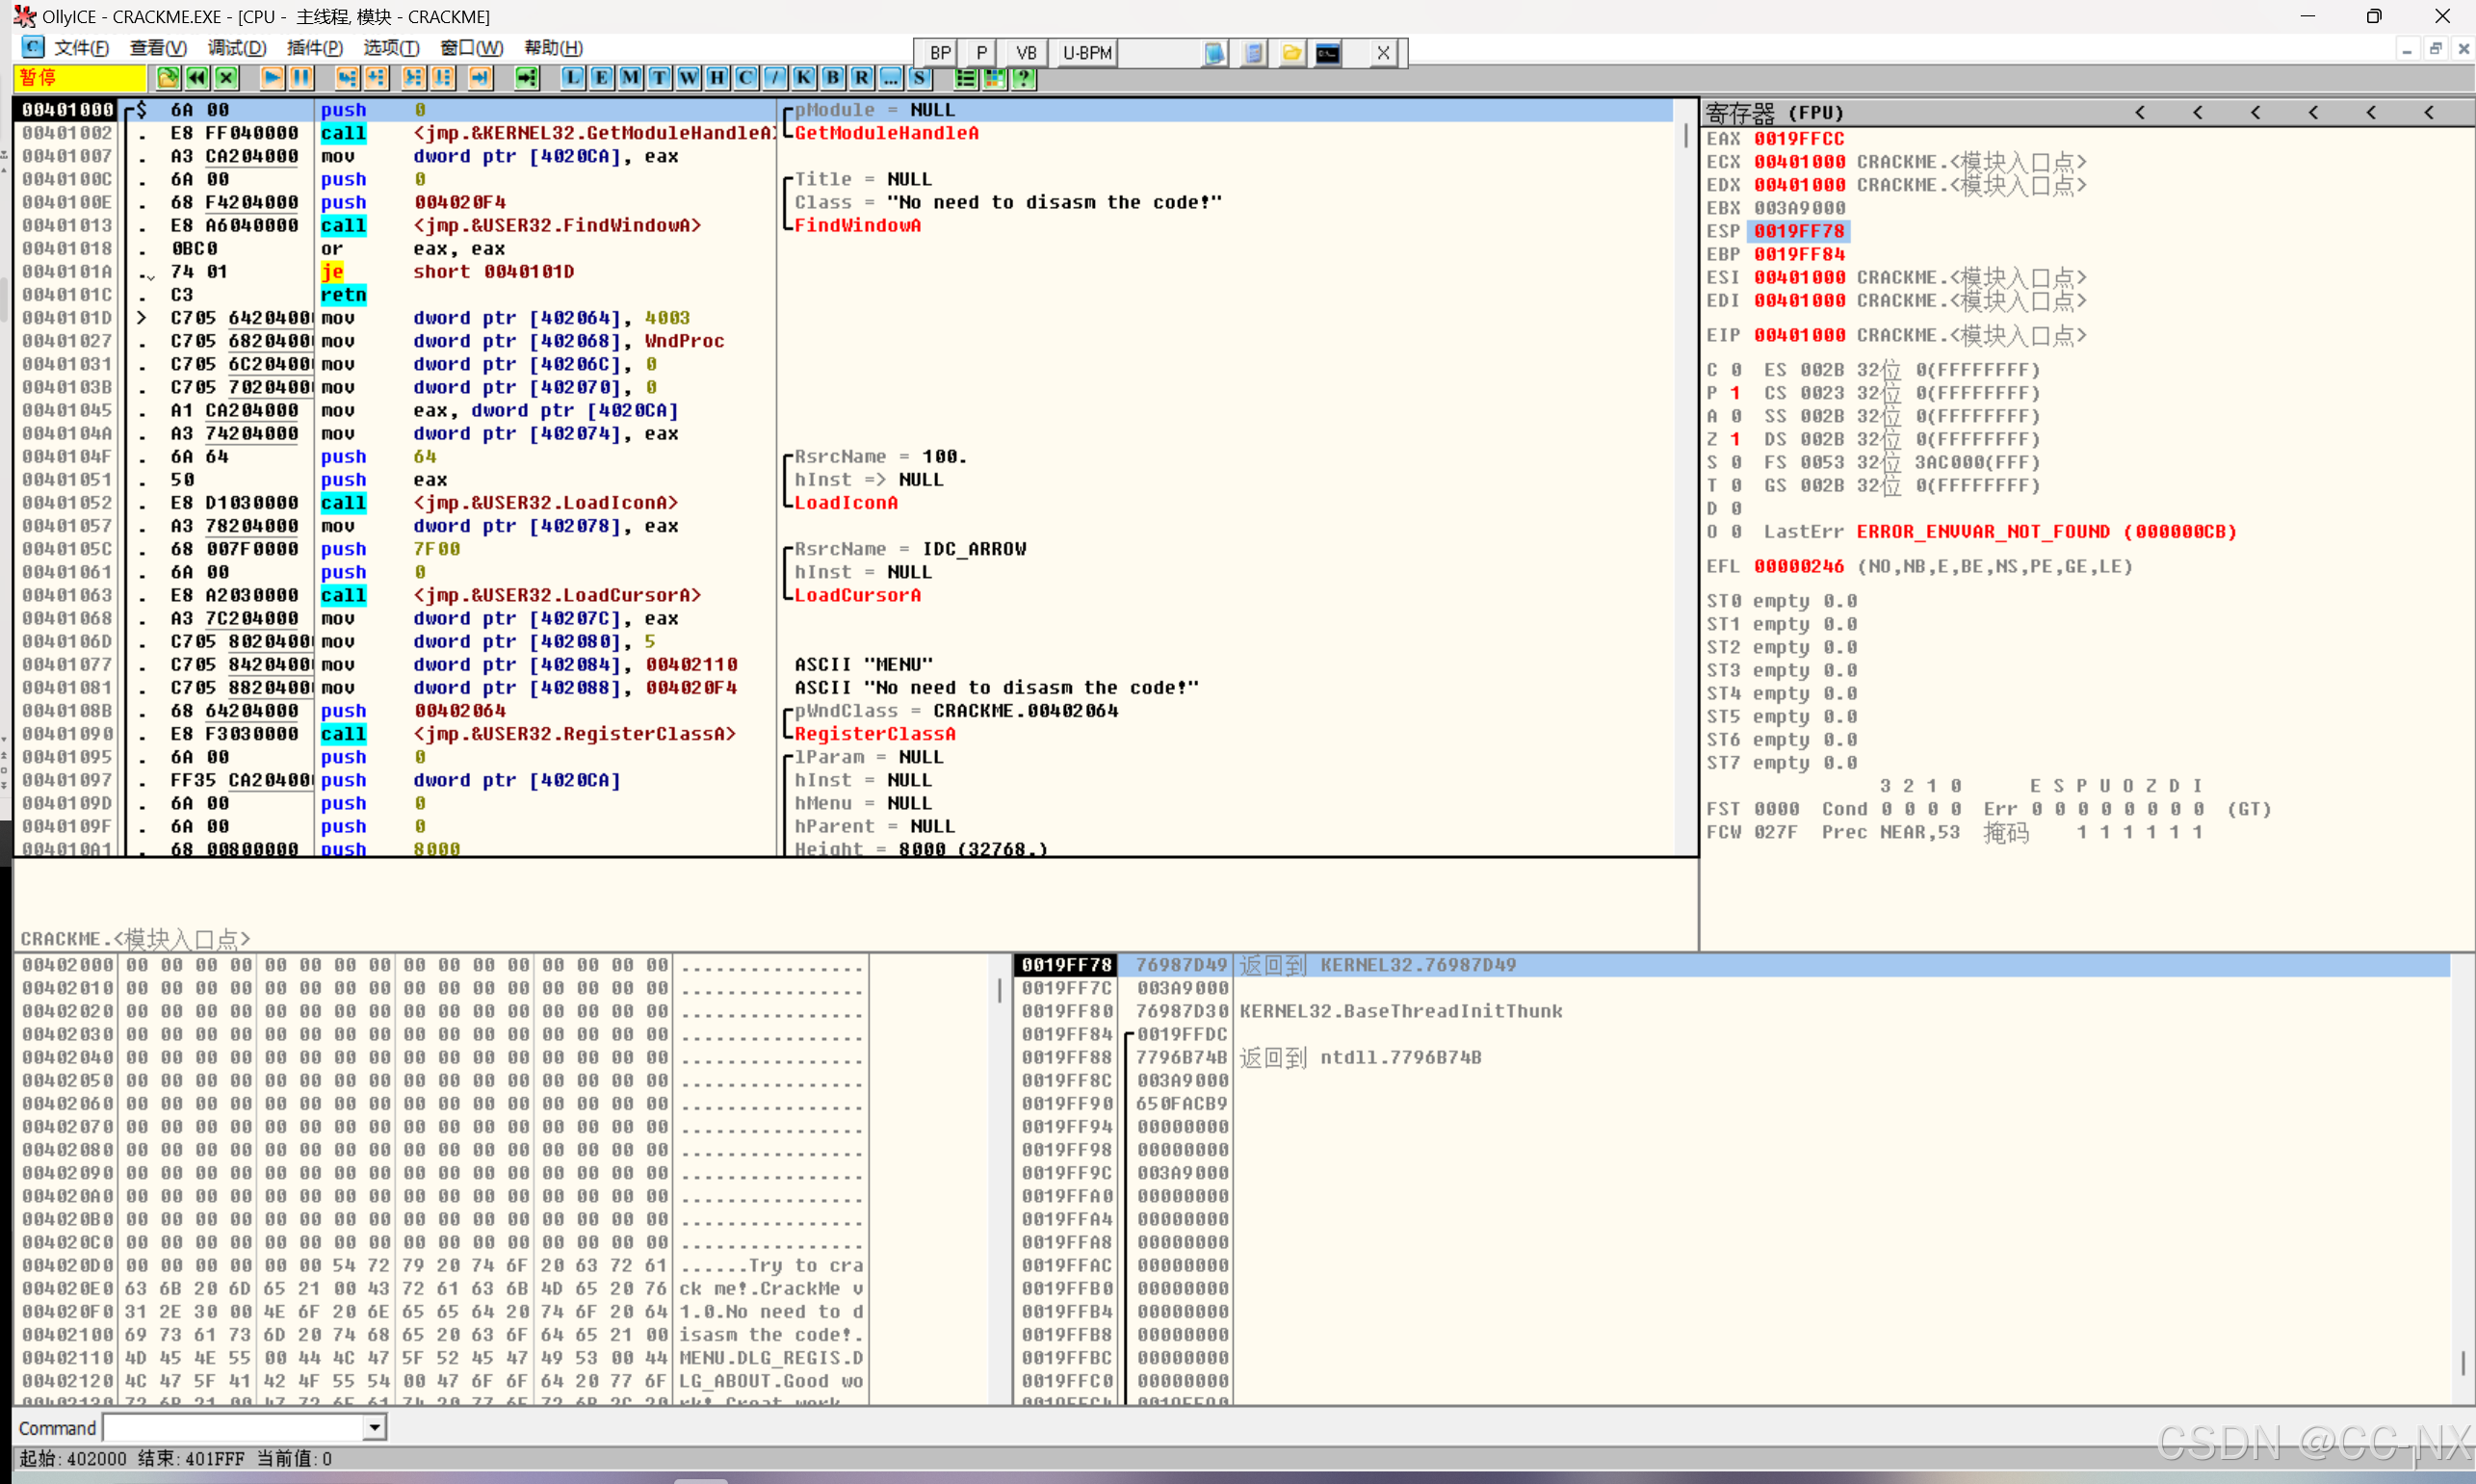Open Source window with S button
This screenshot has height=1484, width=2476.
(920, 78)
